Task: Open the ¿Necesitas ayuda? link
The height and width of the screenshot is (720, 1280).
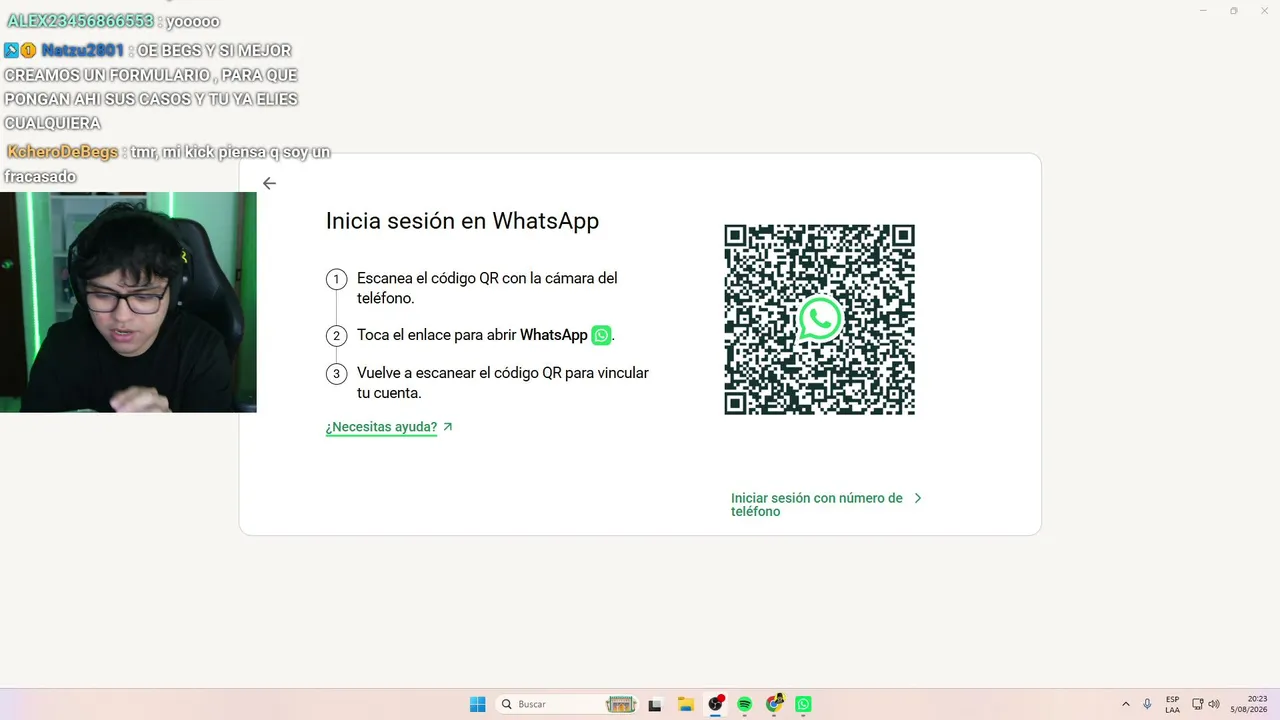Action: (x=381, y=427)
